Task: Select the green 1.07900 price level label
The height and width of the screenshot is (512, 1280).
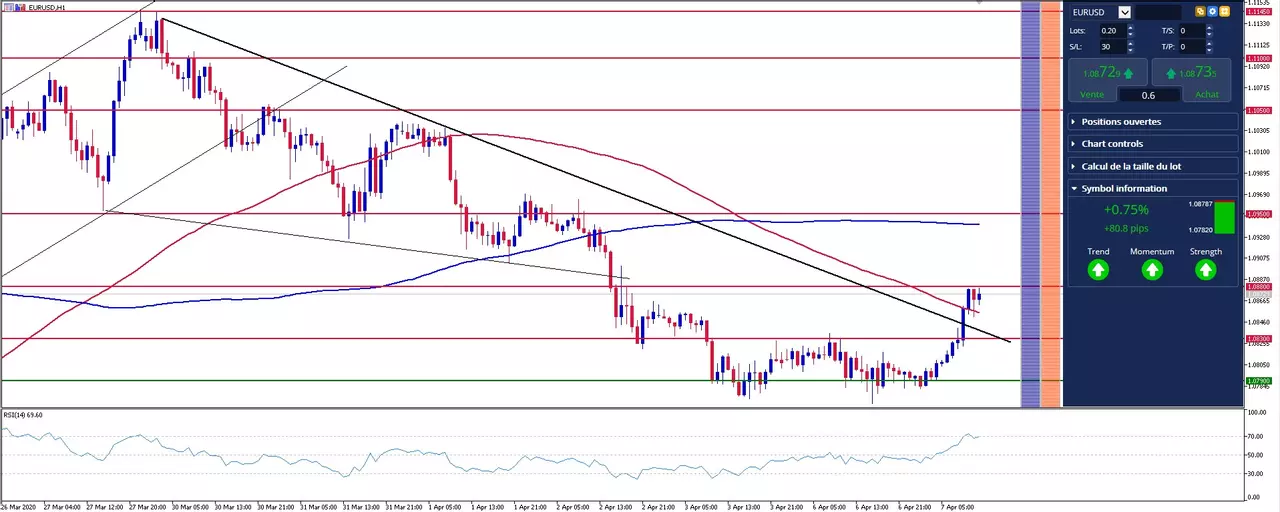Action: click(x=1259, y=381)
